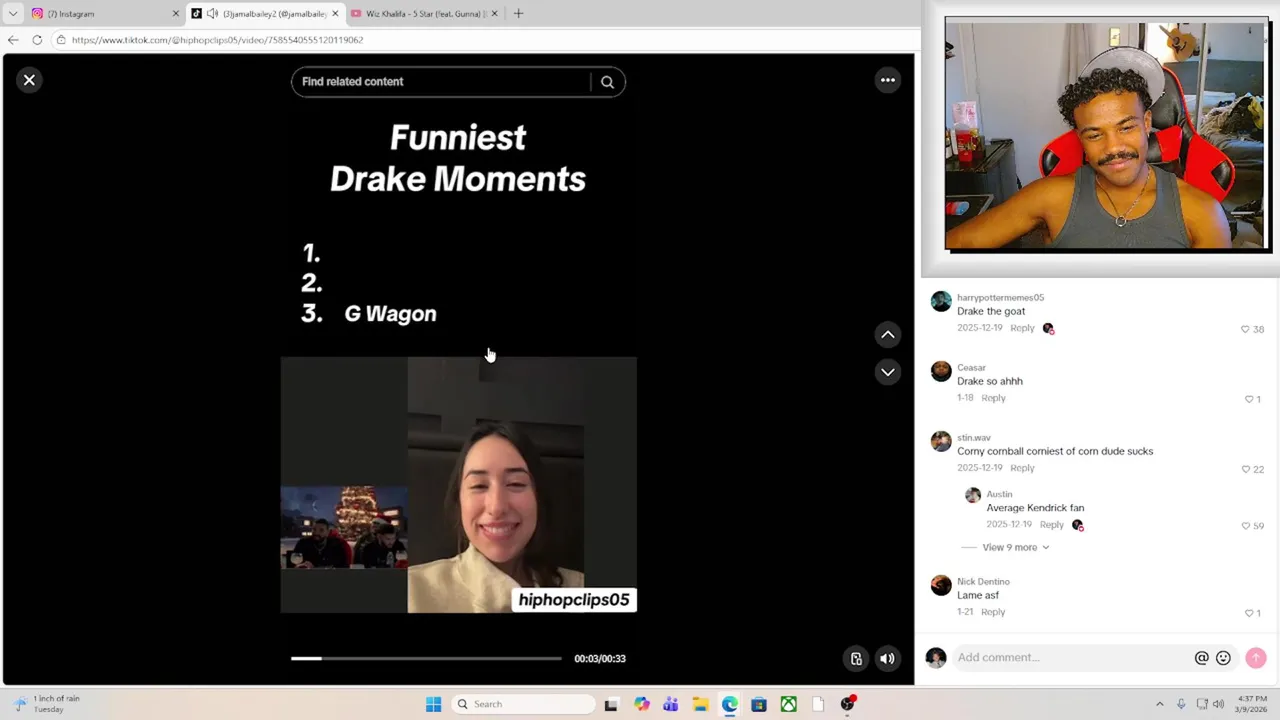Click the hiphopclips05 watermark label
The height and width of the screenshot is (720, 1280).
(574, 600)
